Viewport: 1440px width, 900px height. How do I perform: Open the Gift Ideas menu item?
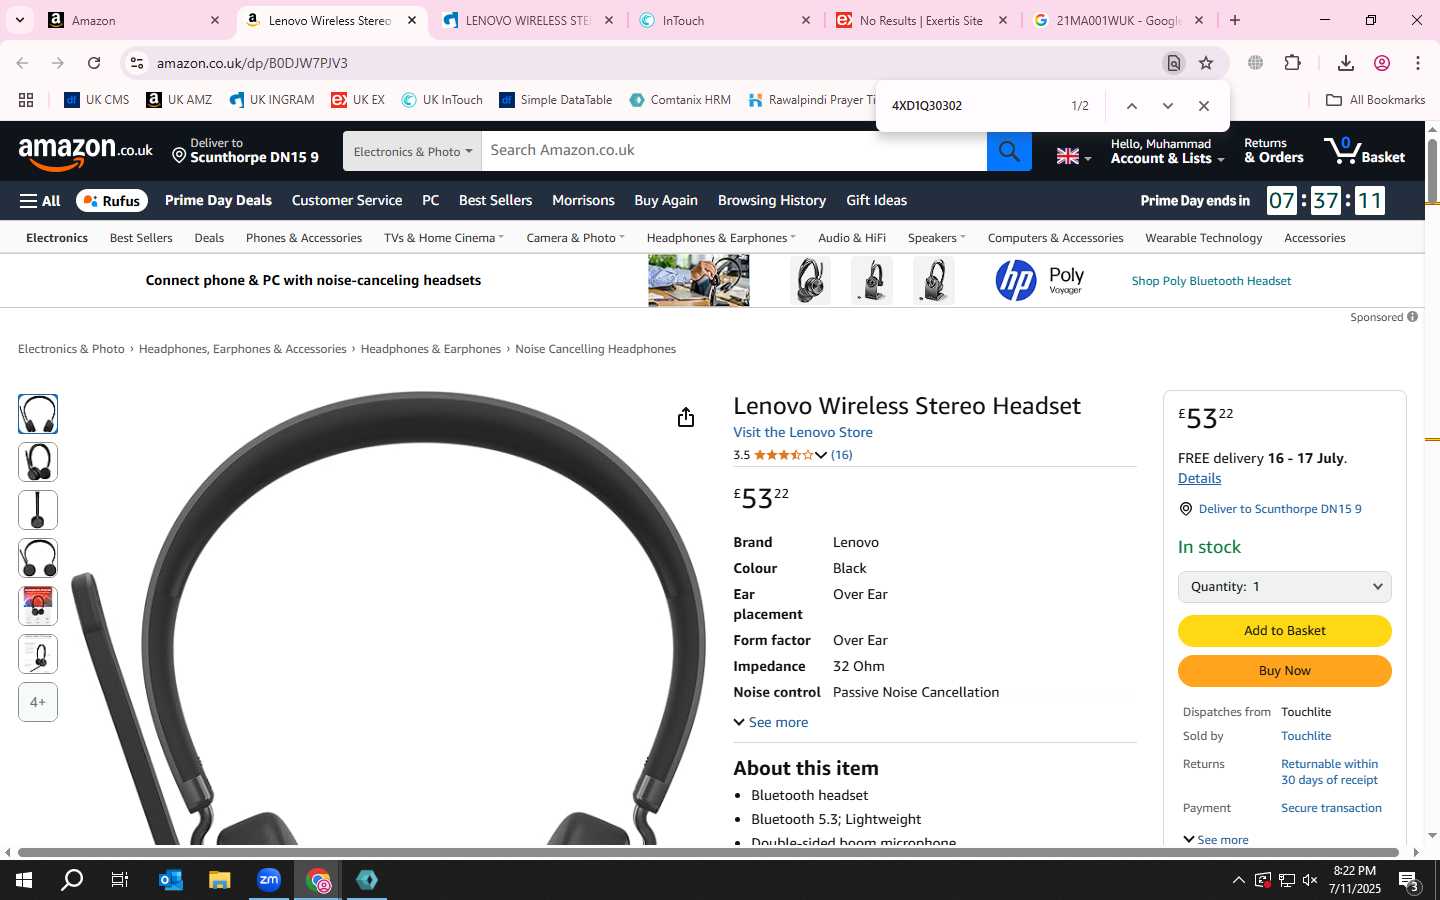tap(876, 201)
